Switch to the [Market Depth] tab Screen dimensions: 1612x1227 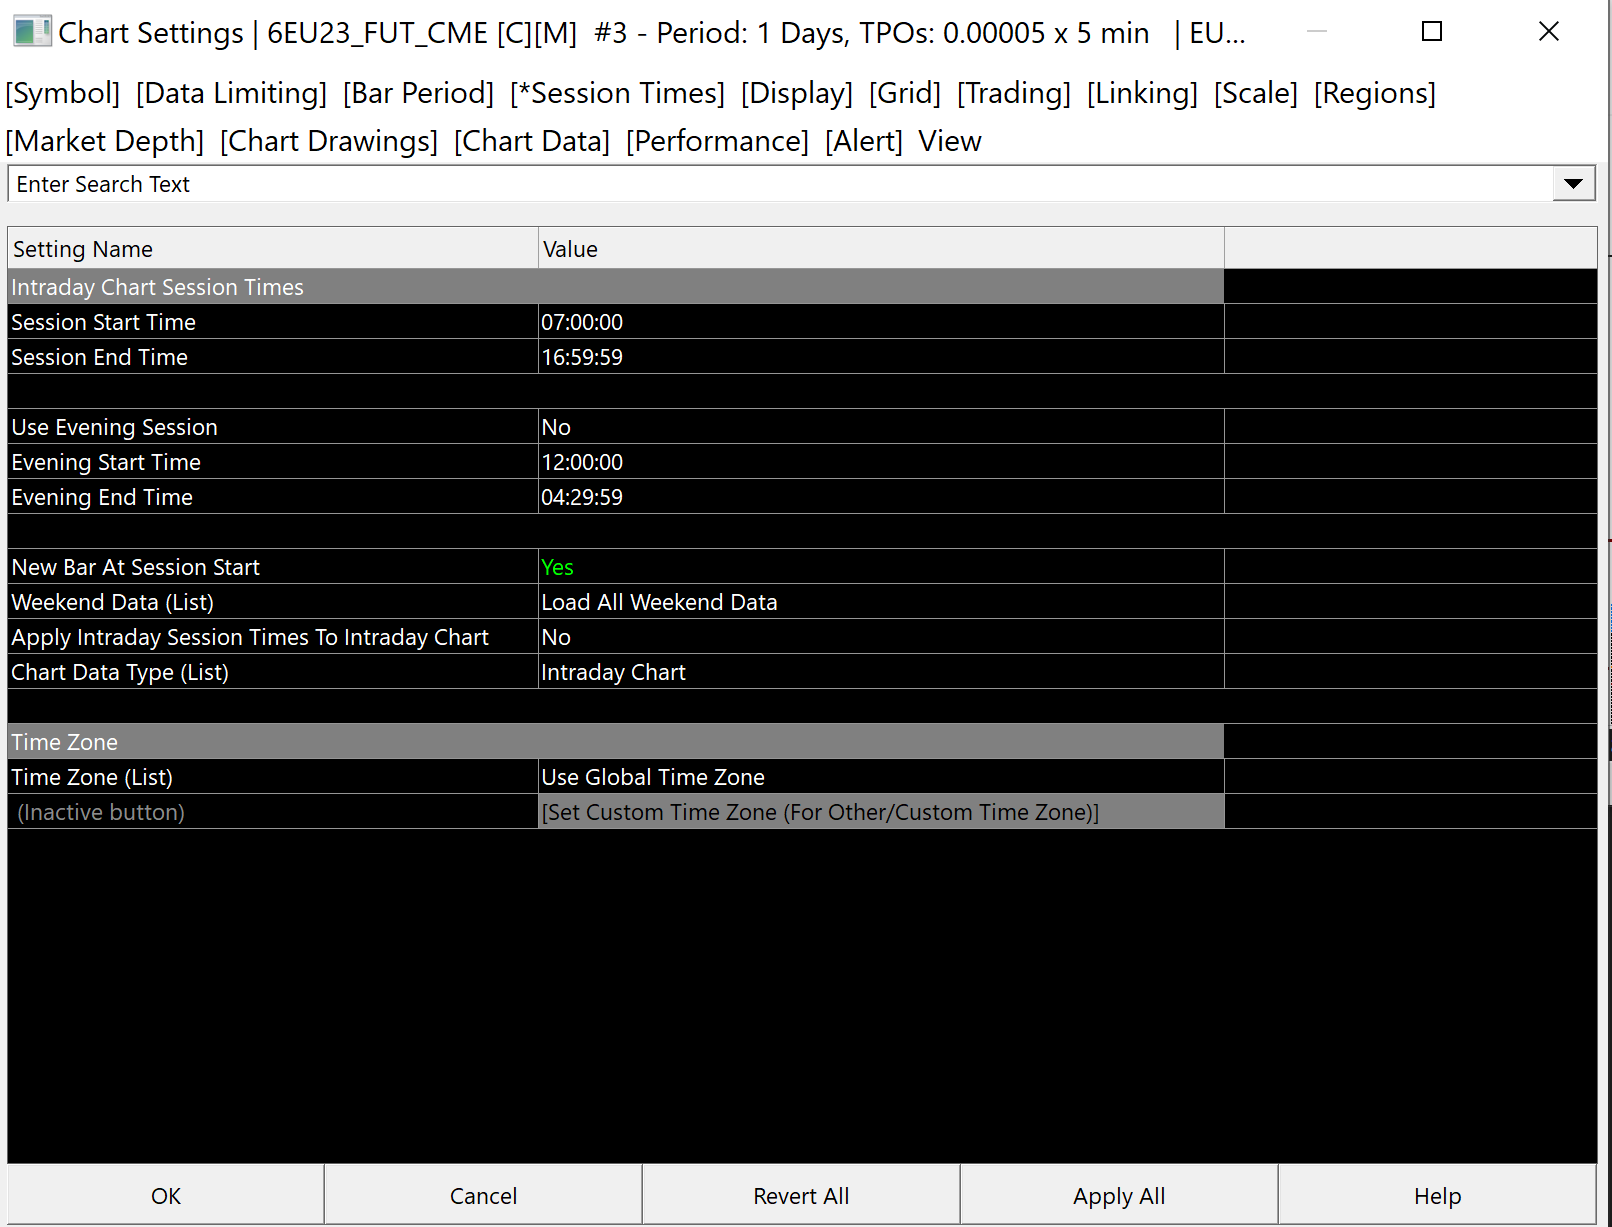tap(105, 141)
